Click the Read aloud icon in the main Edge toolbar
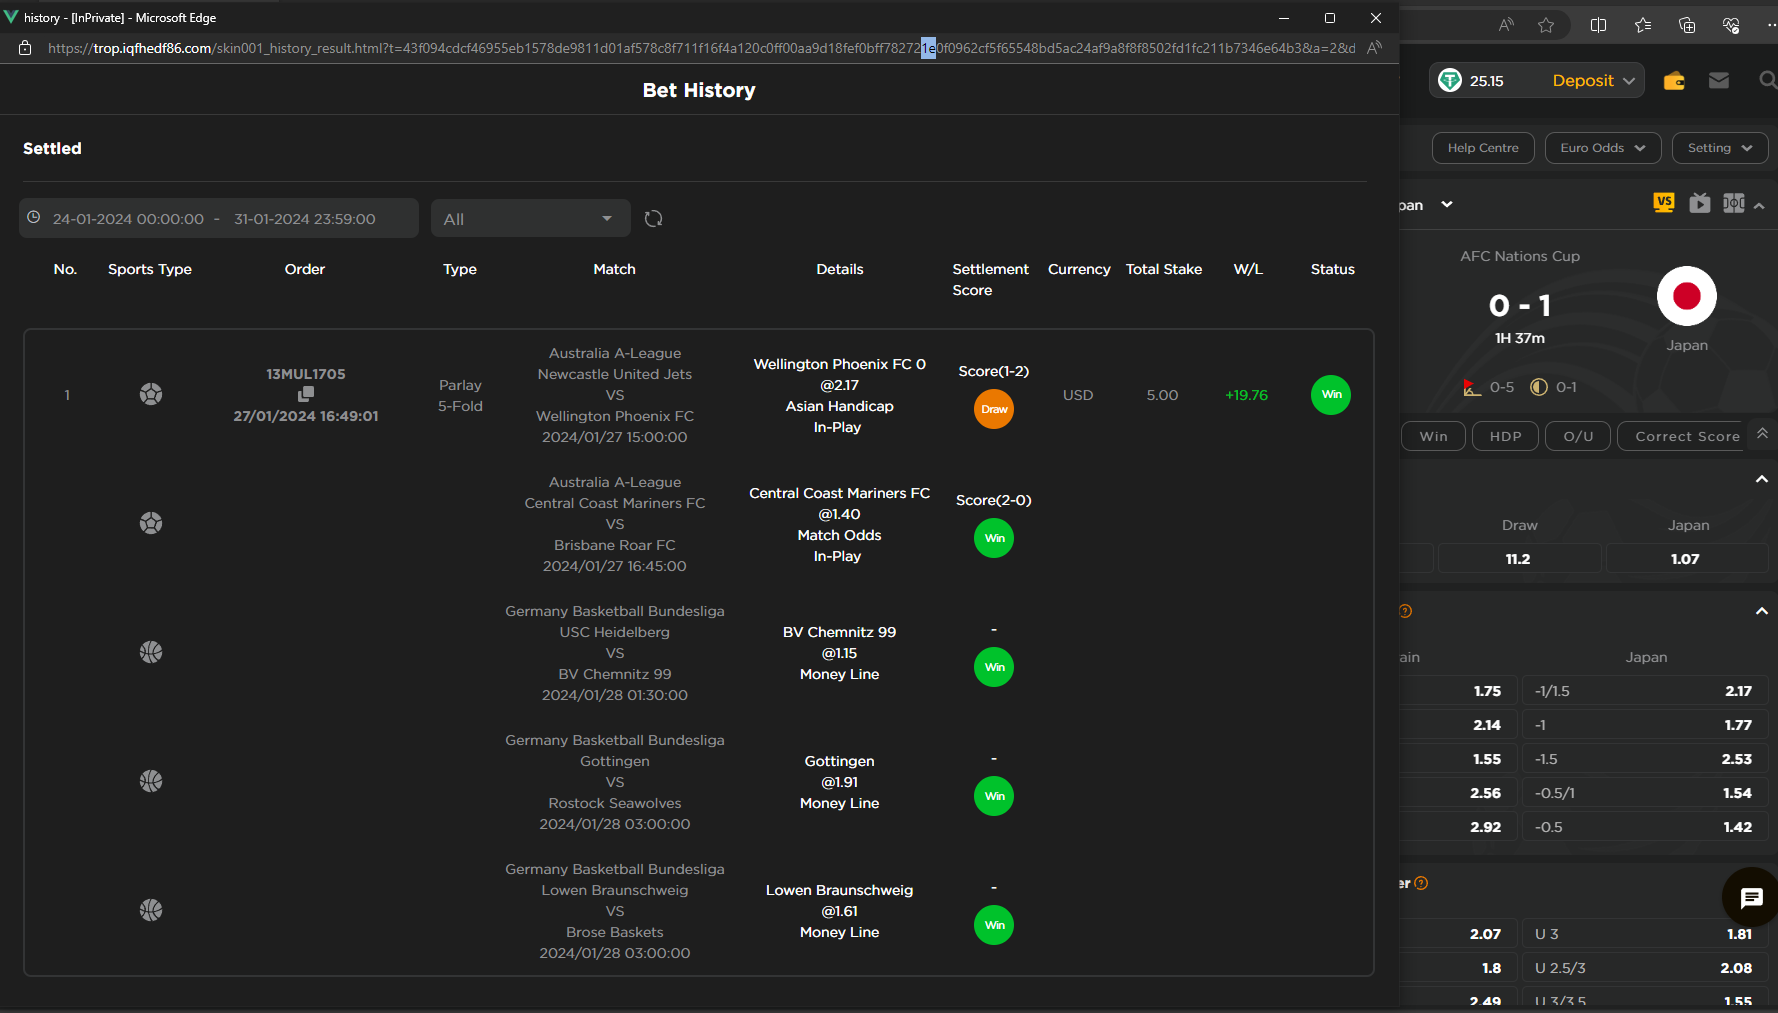 (1506, 25)
